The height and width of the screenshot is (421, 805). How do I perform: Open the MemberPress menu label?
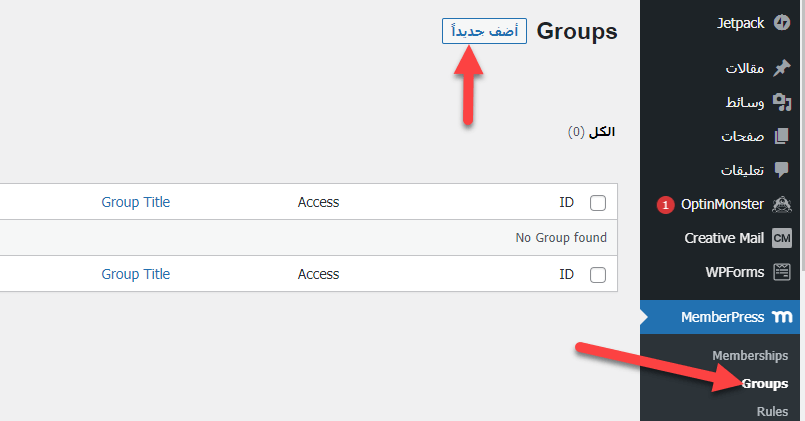coord(722,317)
